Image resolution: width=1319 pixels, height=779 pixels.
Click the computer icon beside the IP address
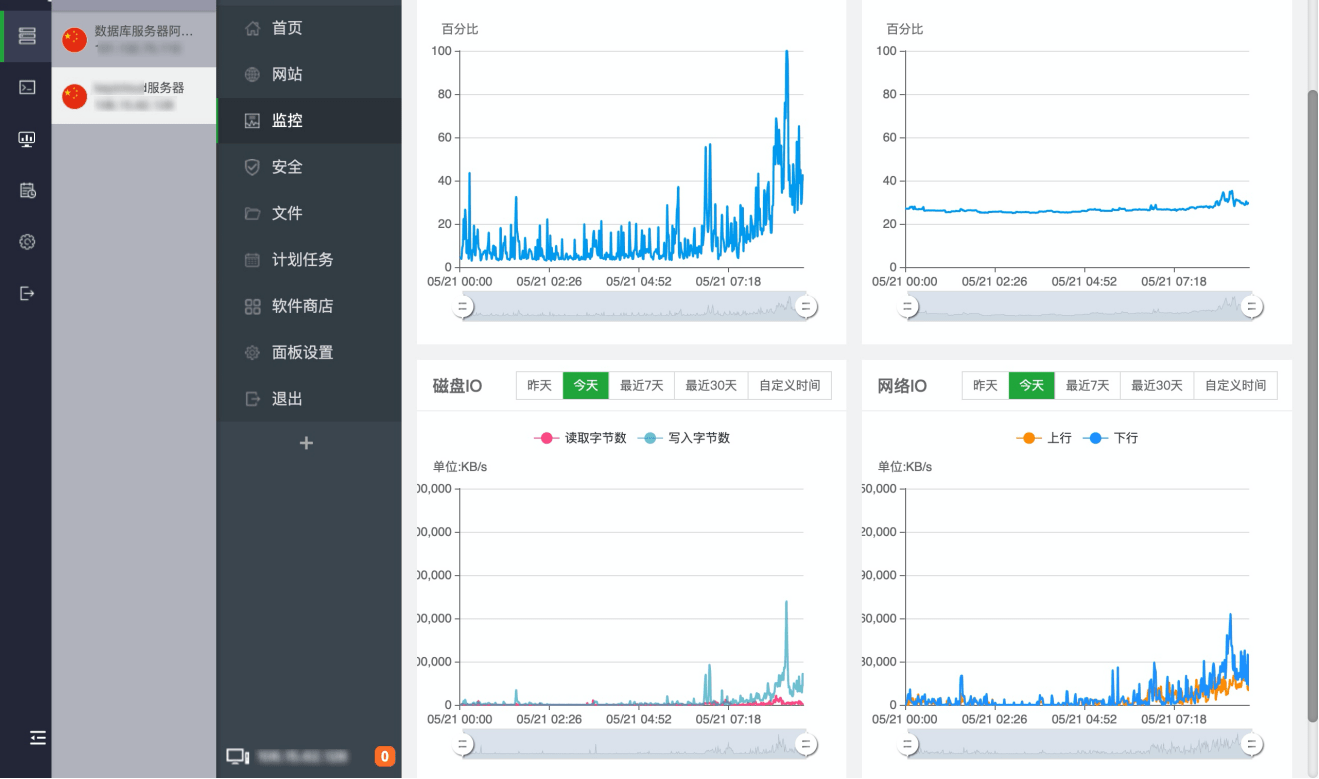[x=236, y=756]
